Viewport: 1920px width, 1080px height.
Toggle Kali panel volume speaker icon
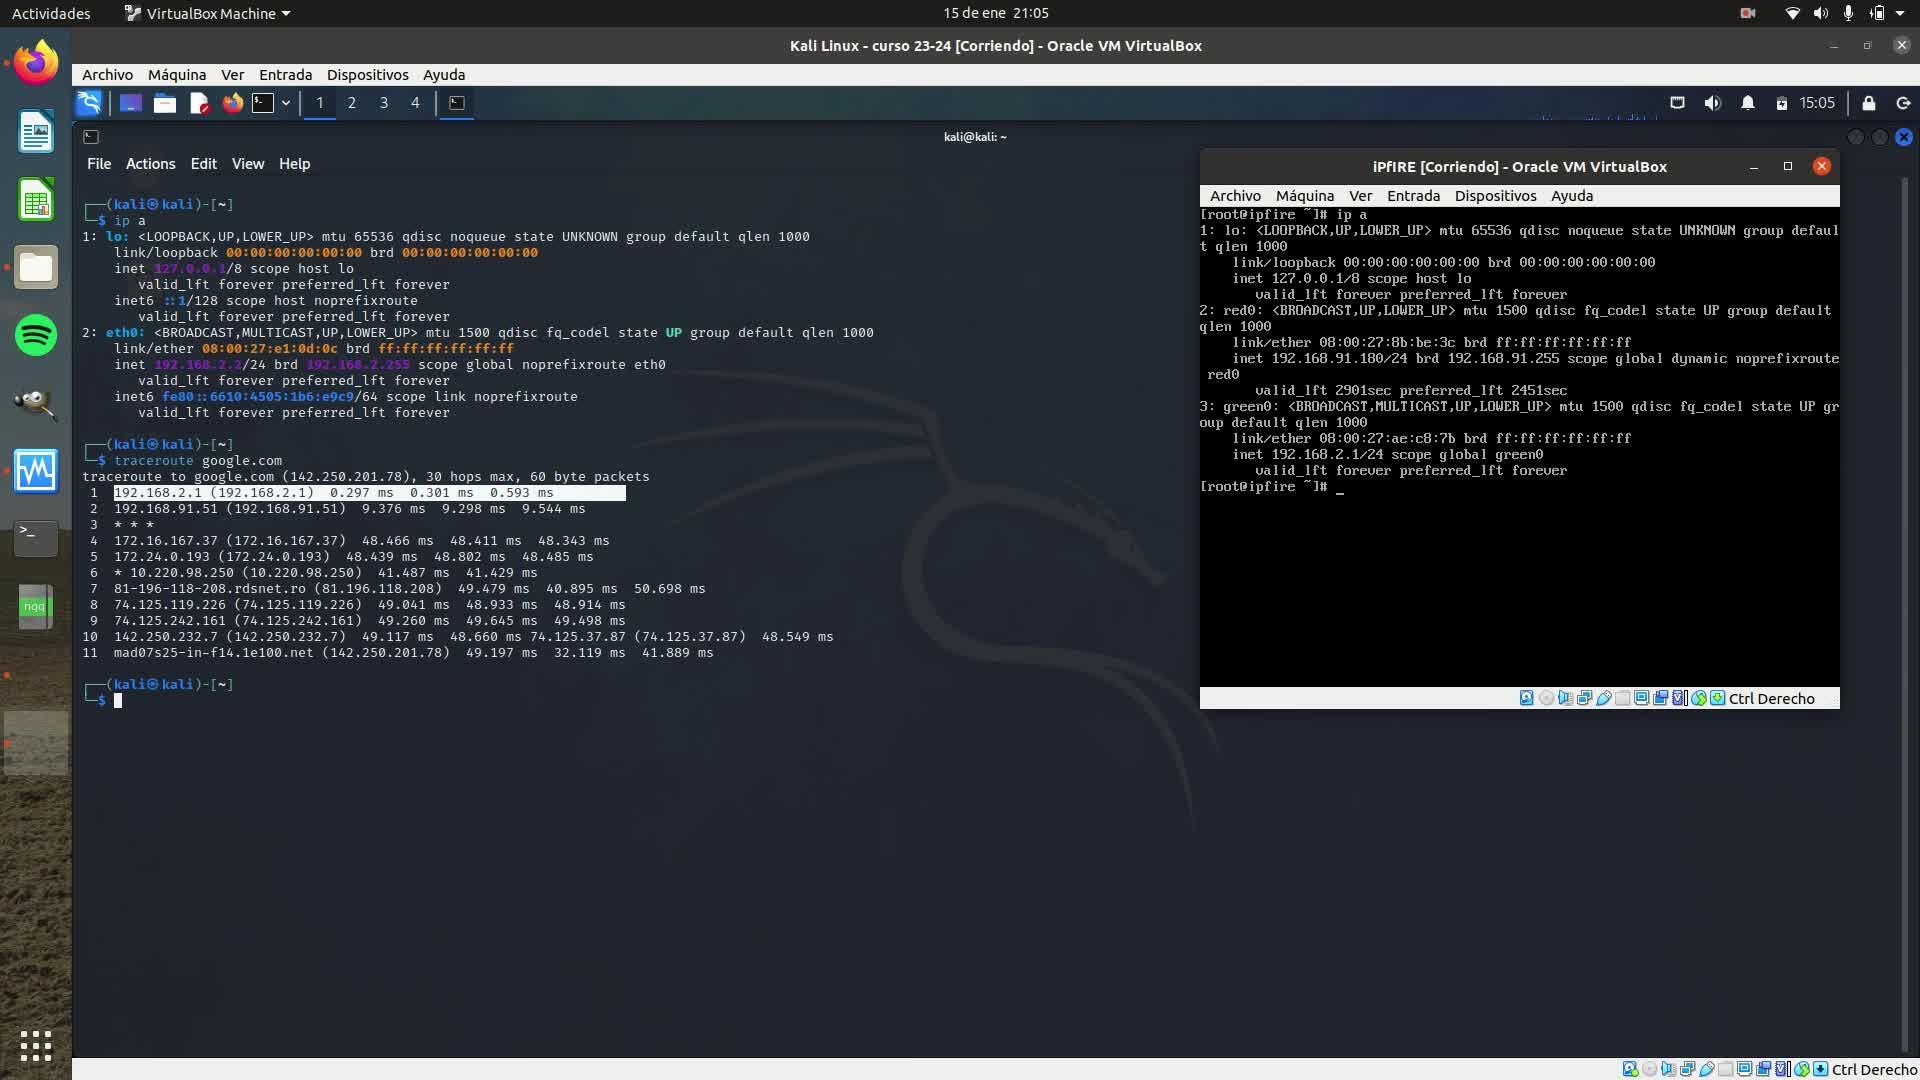pyautogui.click(x=1712, y=103)
